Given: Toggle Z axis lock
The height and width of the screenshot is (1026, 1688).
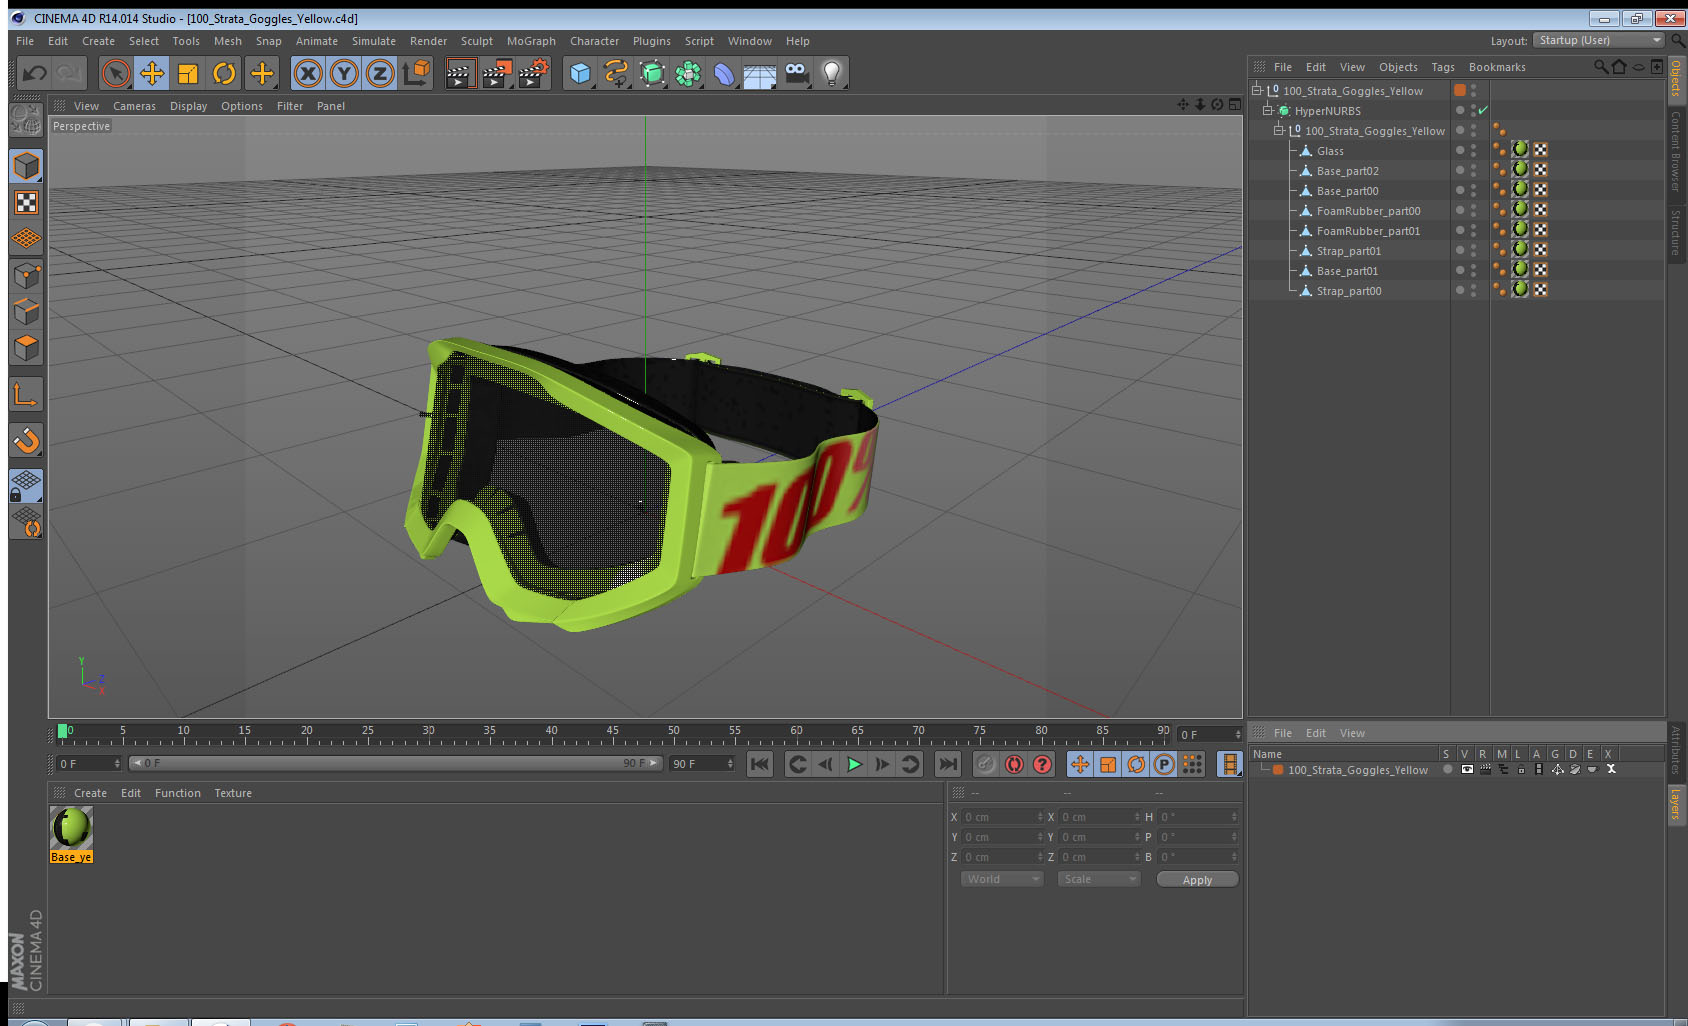Looking at the screenshot, I should 380,73.
